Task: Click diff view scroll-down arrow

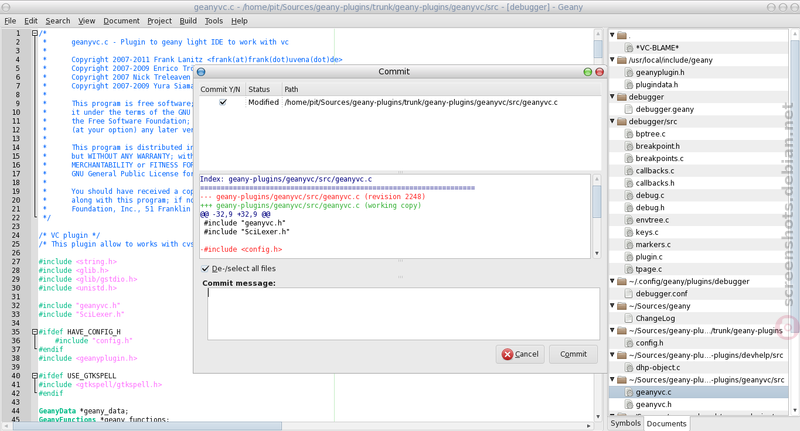Action: tap(596, 253)
